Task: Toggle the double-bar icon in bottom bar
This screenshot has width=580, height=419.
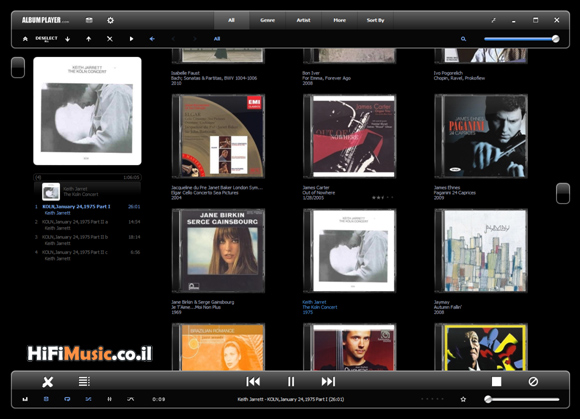Action: point(109,399)
